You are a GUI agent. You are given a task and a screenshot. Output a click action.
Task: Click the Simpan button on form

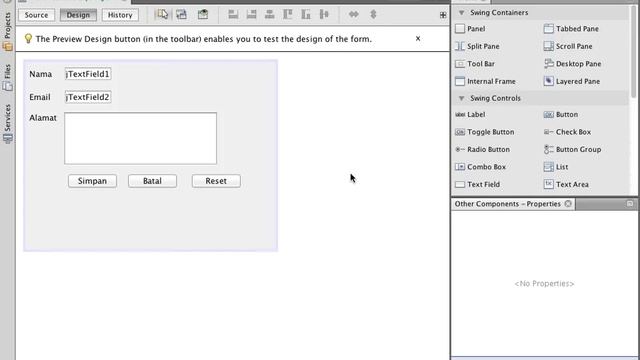(x=92, y=181)
